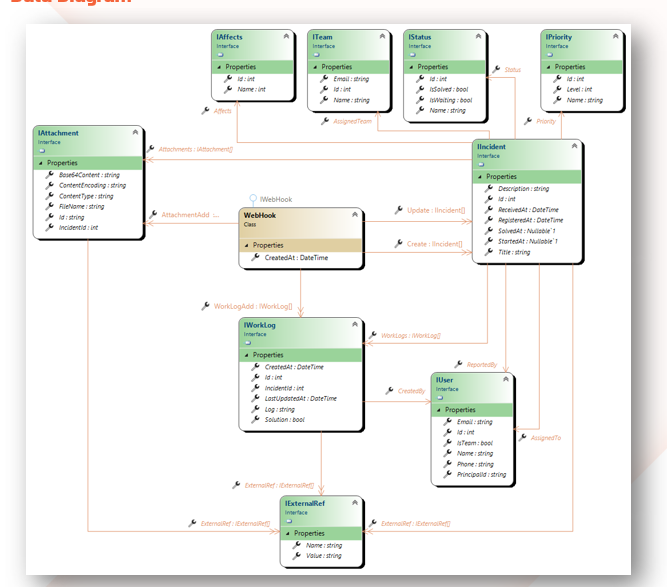667x587 pixels.
Task: Click the IWebHook lollipop interface icon
Action: (253, 199)
